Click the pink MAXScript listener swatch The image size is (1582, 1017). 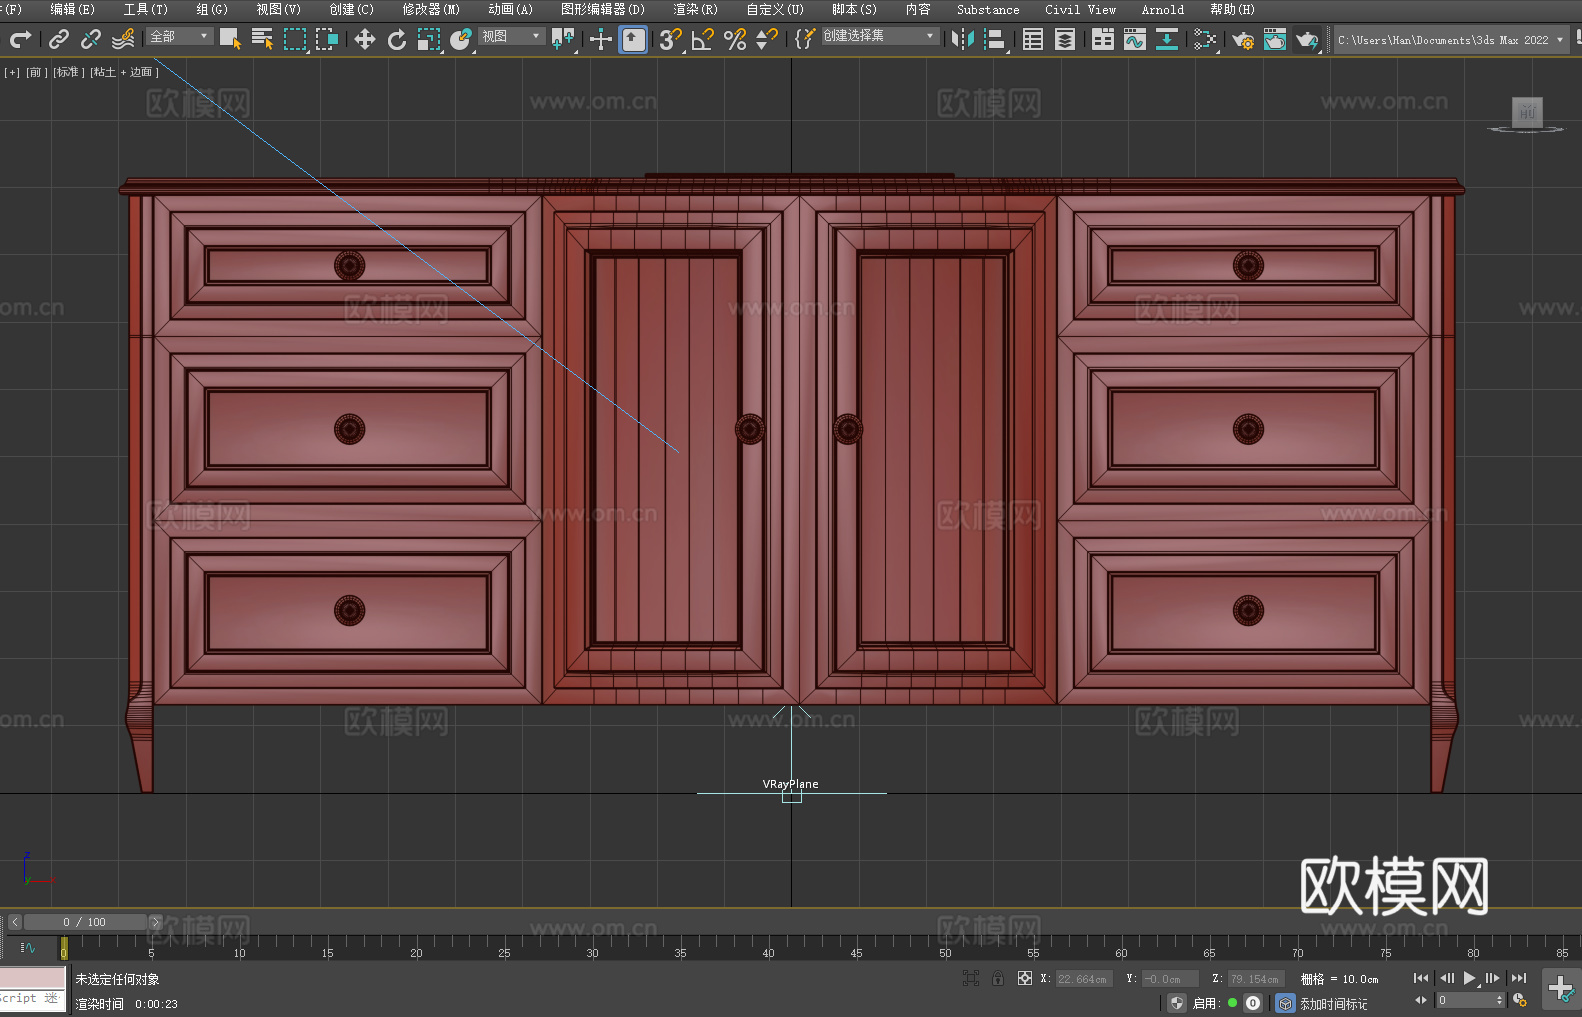[32, 978]
